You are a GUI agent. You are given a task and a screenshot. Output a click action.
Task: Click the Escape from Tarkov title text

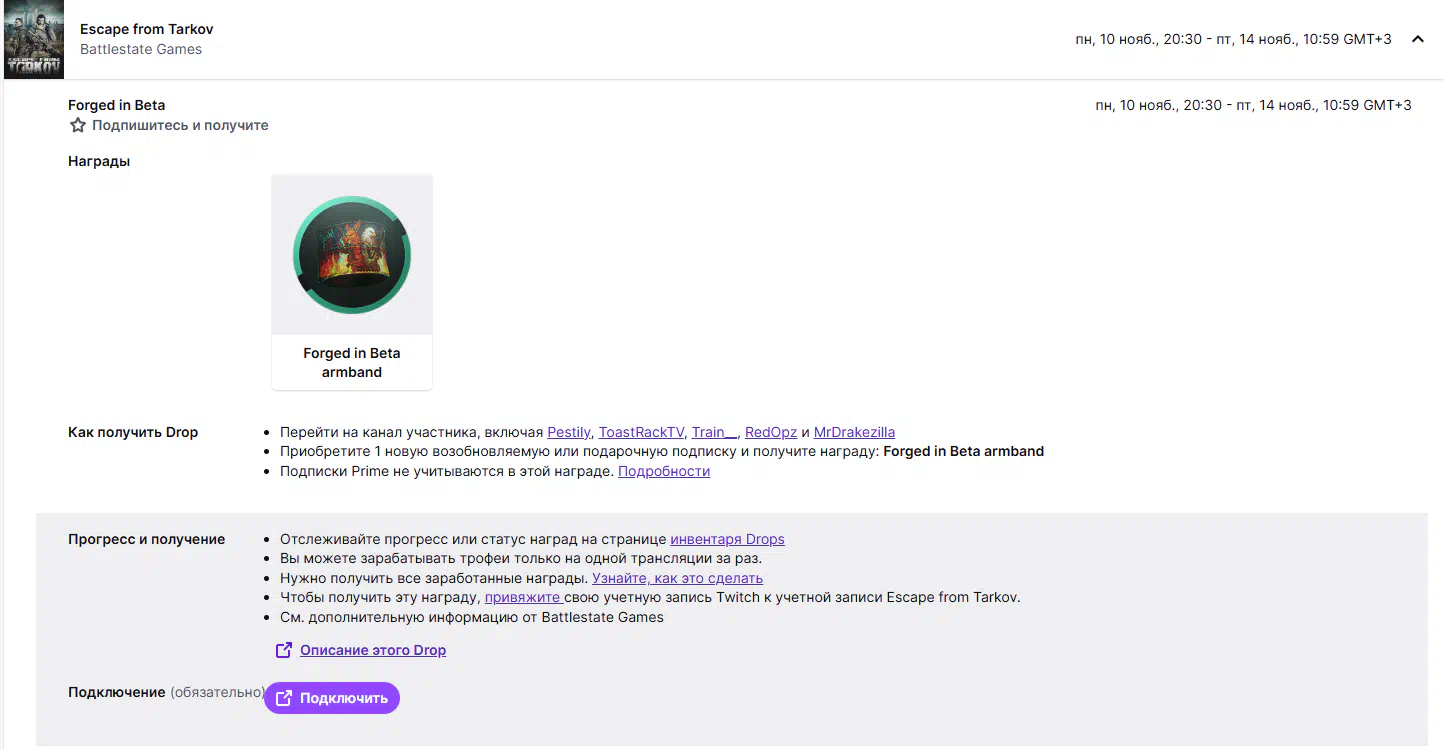[x=146, y=29]
